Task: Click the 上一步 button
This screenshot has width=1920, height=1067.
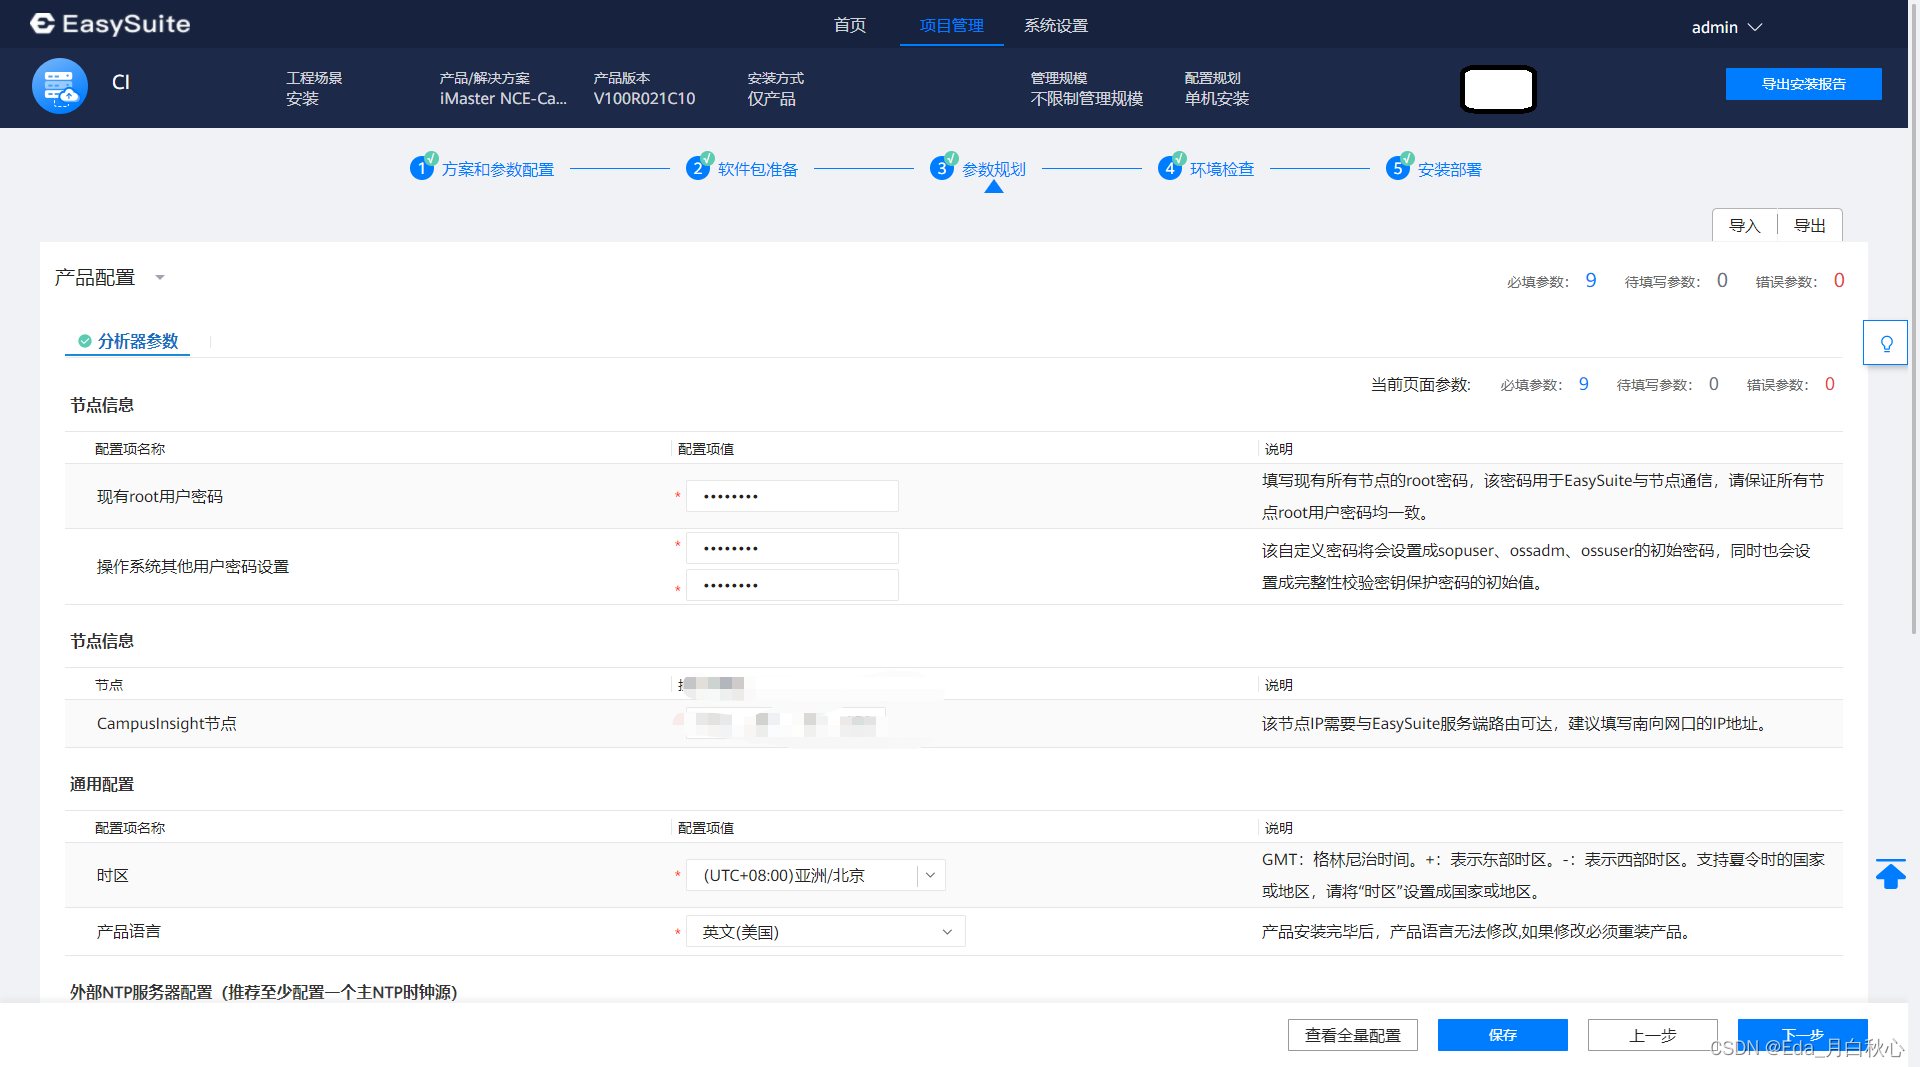Action: pyautogui.click(x=1653, y=1035)
